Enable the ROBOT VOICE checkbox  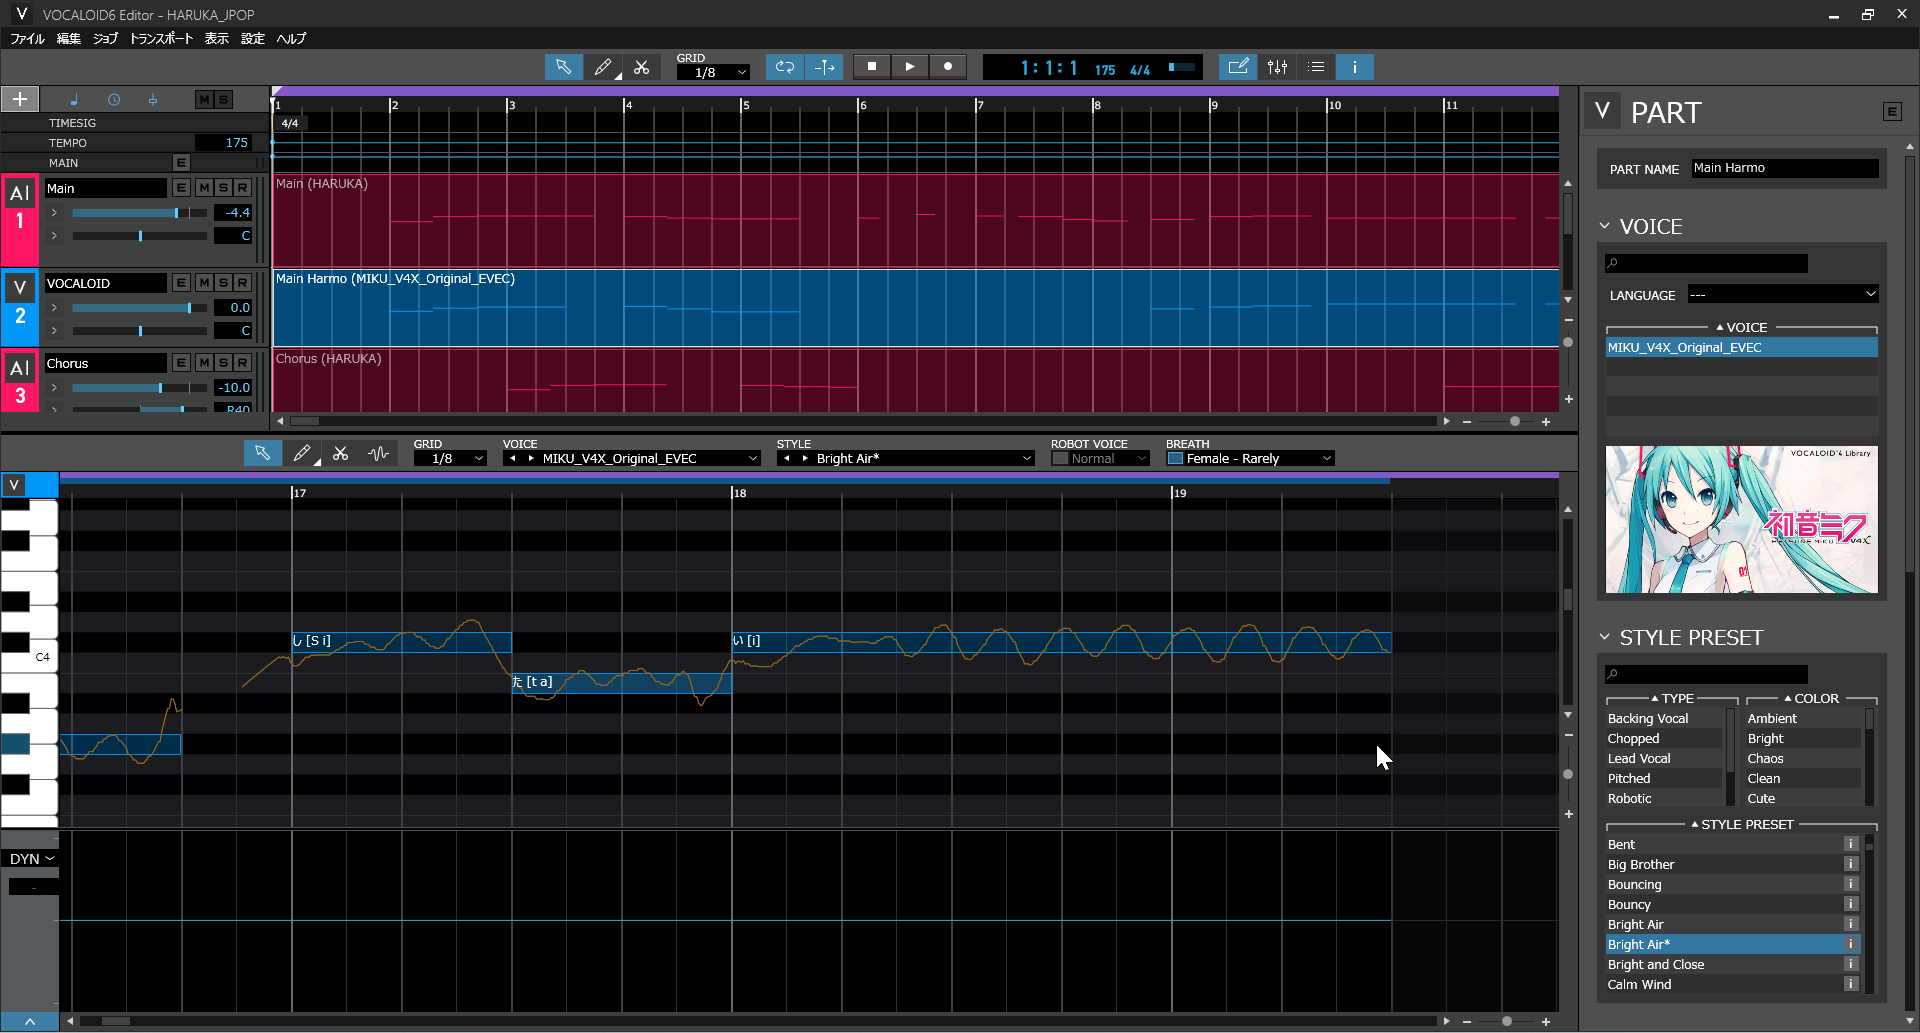[1060, 458]
